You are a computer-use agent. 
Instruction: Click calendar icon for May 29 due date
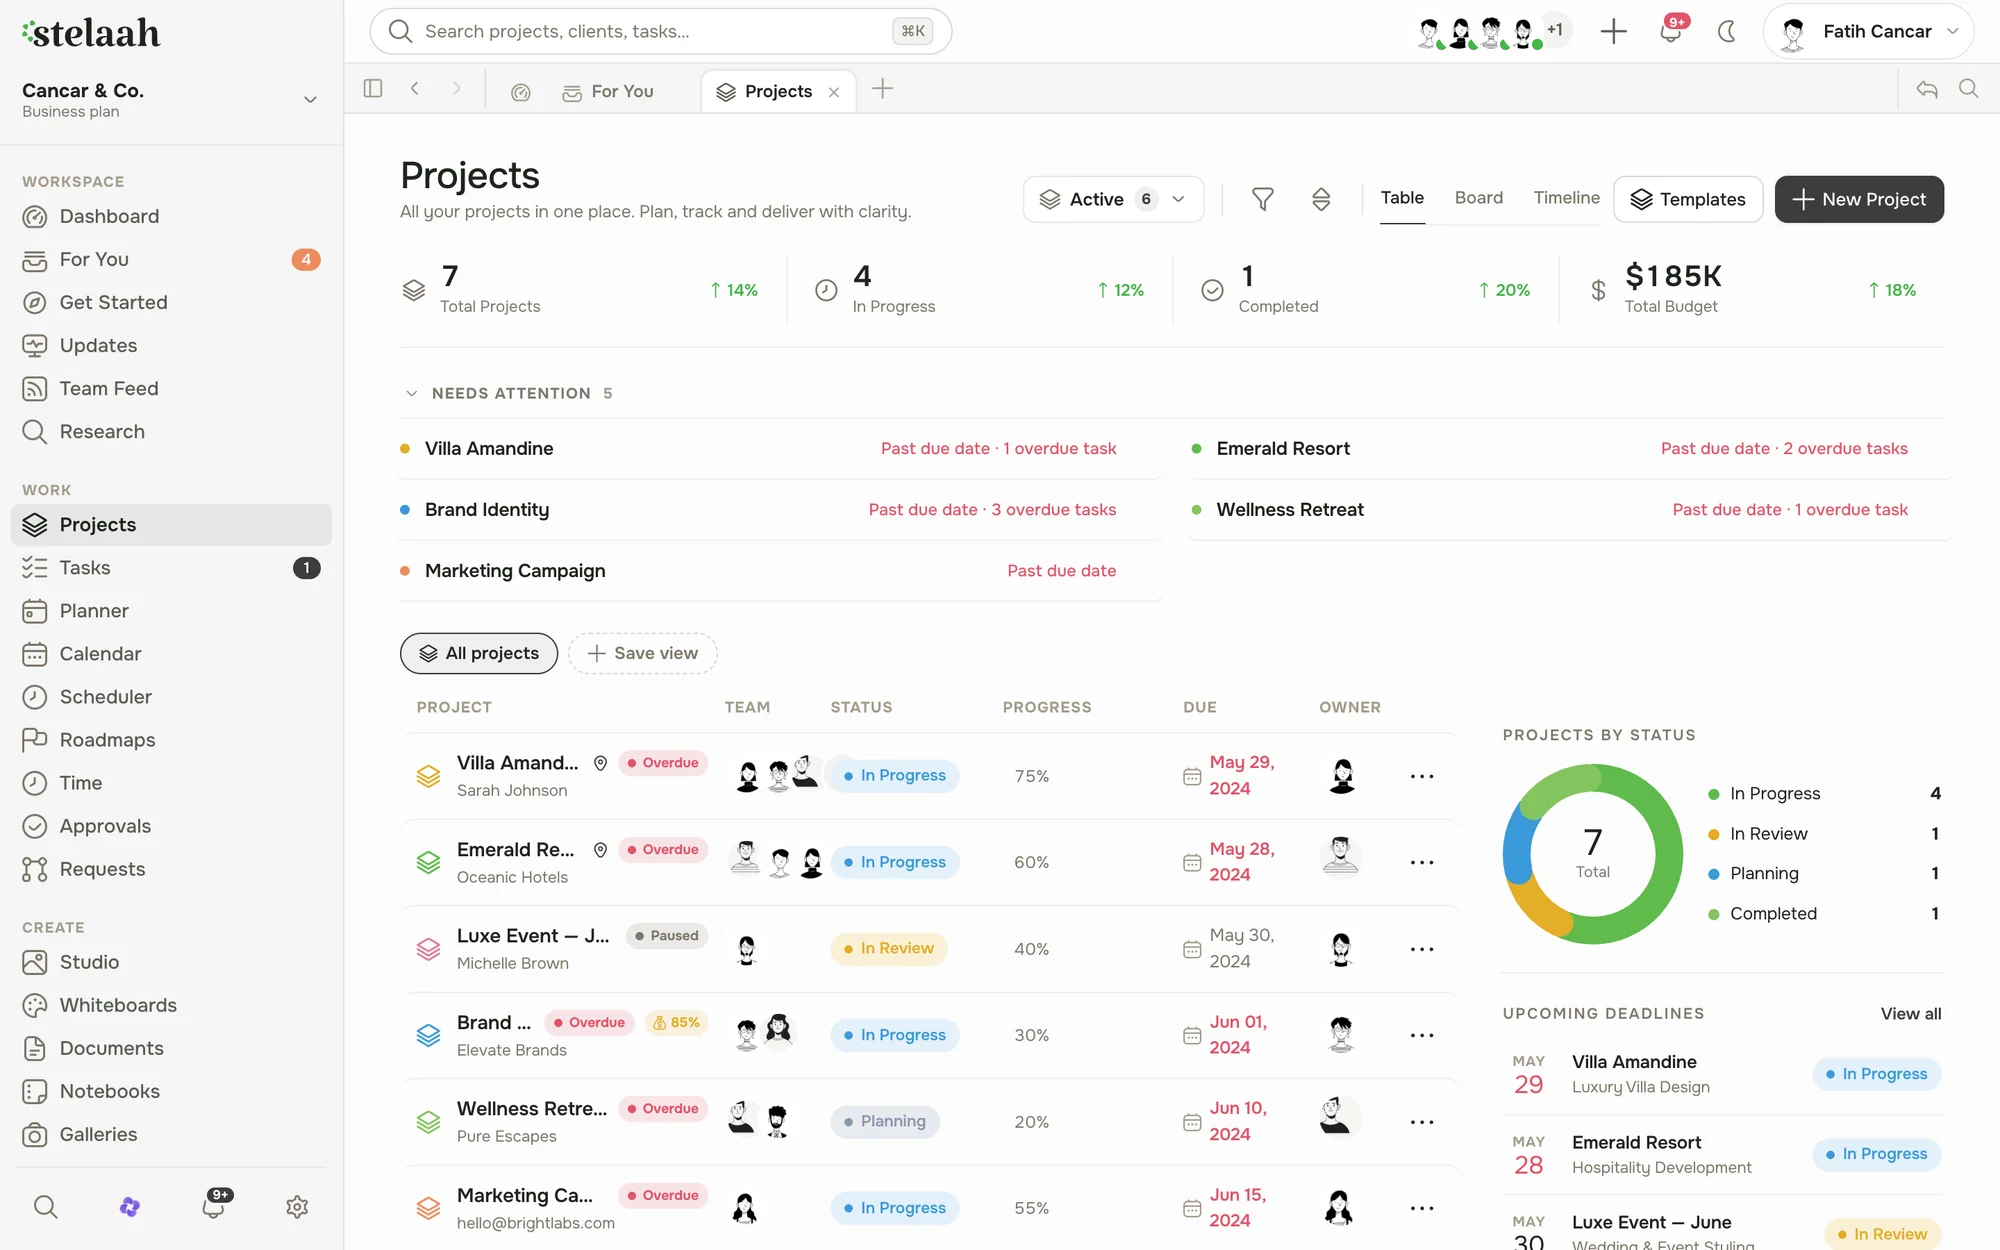(1192, 776)
